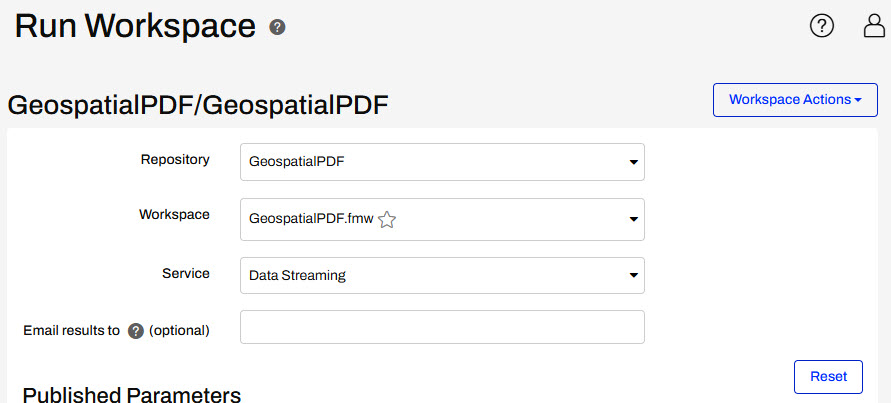Open the user account icon
The height and width of the screenshot is (403, 891).
[x=874, y=26]
